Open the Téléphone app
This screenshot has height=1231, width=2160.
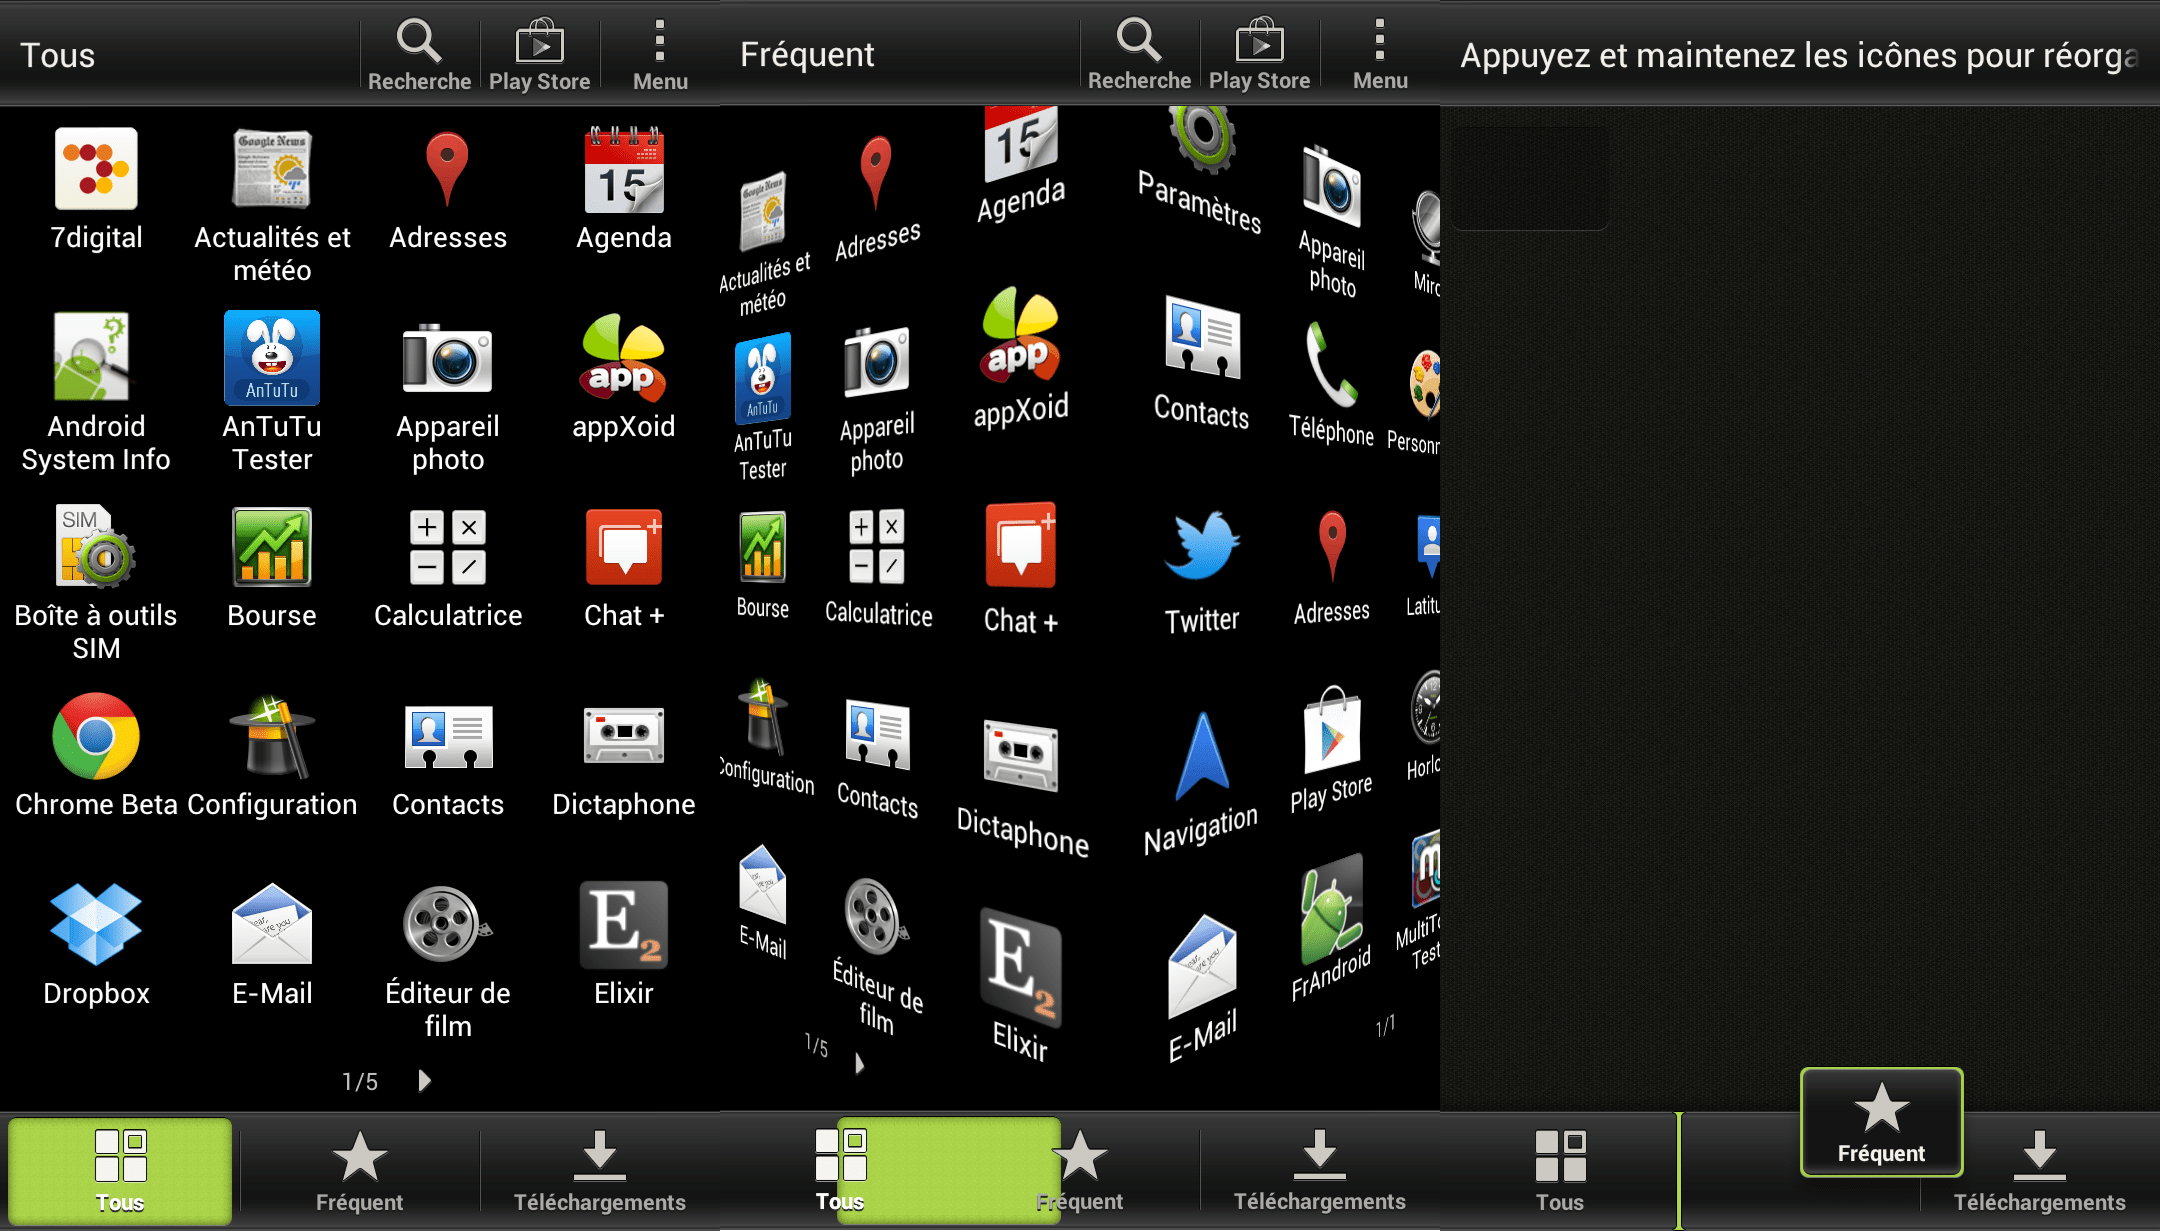pos(1331,385)
